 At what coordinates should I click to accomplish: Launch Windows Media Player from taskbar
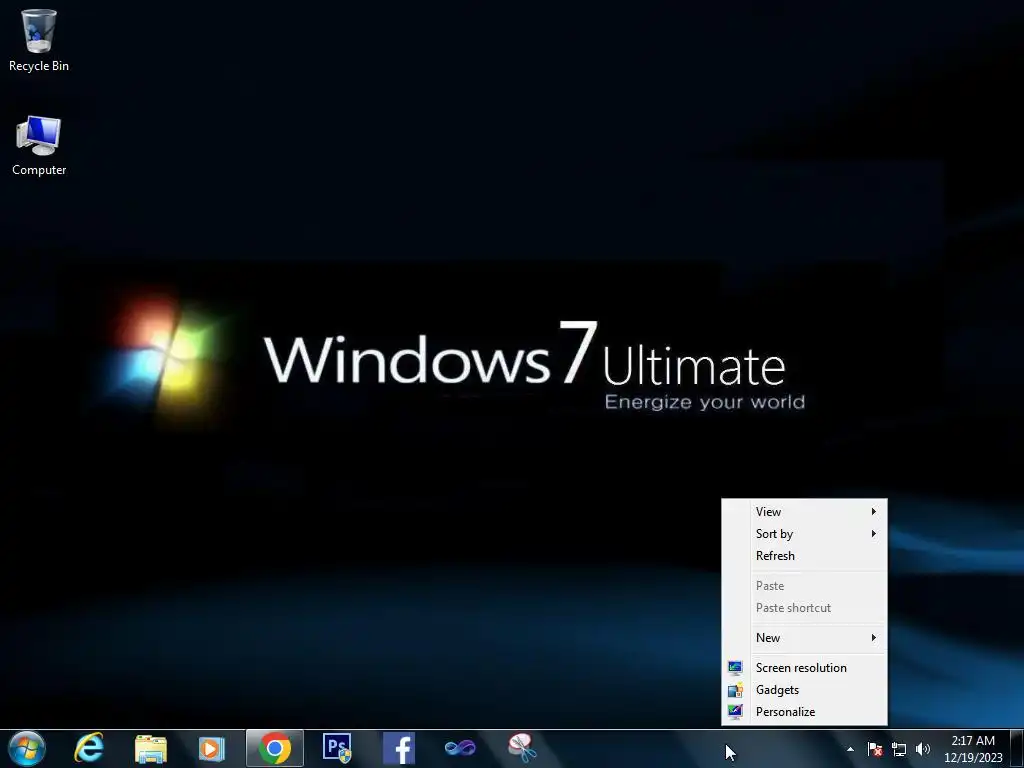(x=212, y=748)
